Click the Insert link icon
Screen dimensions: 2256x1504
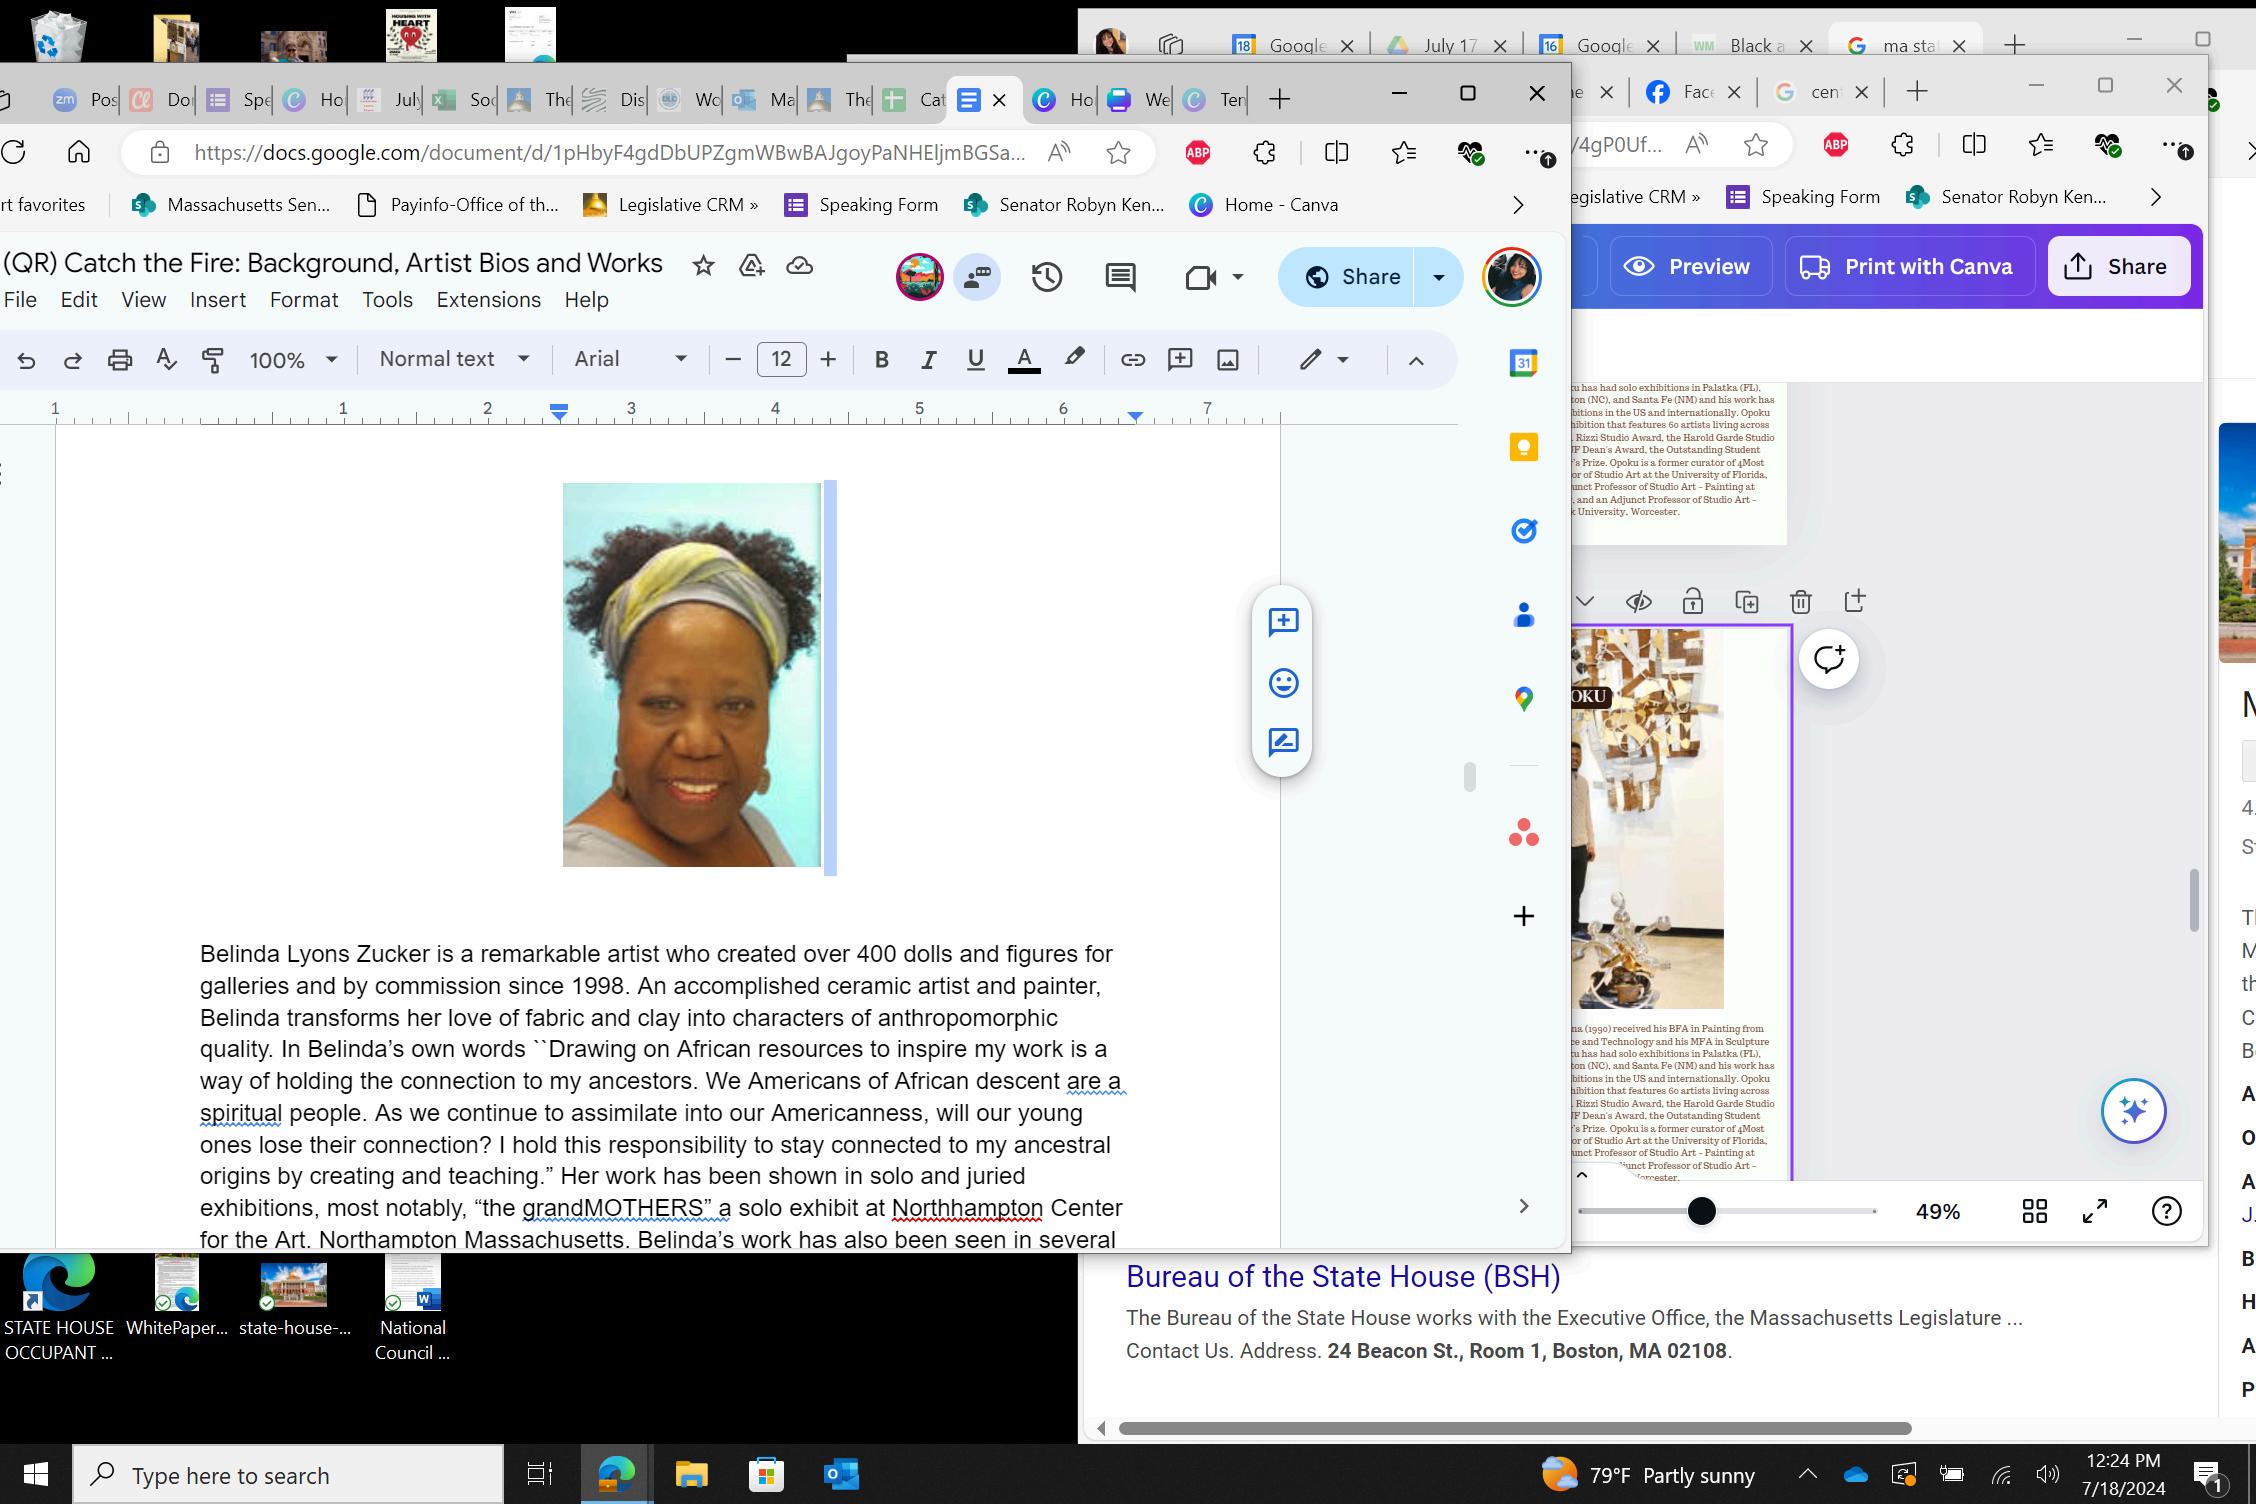tap(1132, 360)
